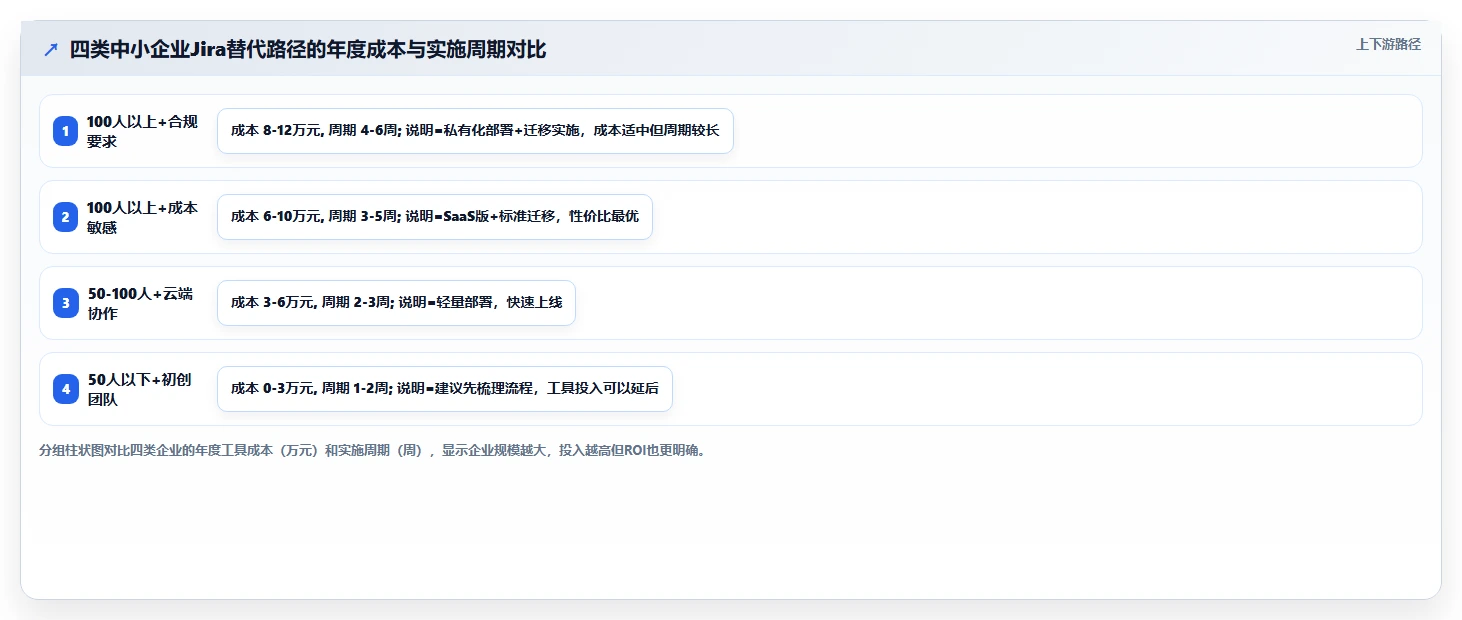The width and height of the screenshot is (1462, 620).
Task: Select the step 1 number badge
Action: click(65, 131)
